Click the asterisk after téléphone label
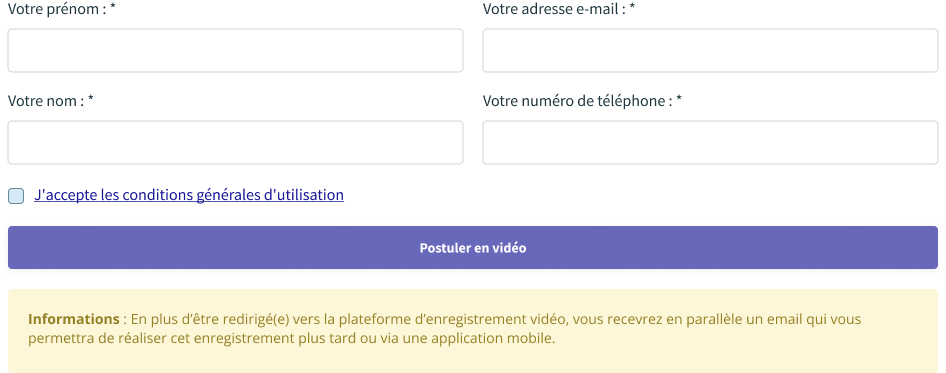The image size is (946, 373). (x=679, y=100)
